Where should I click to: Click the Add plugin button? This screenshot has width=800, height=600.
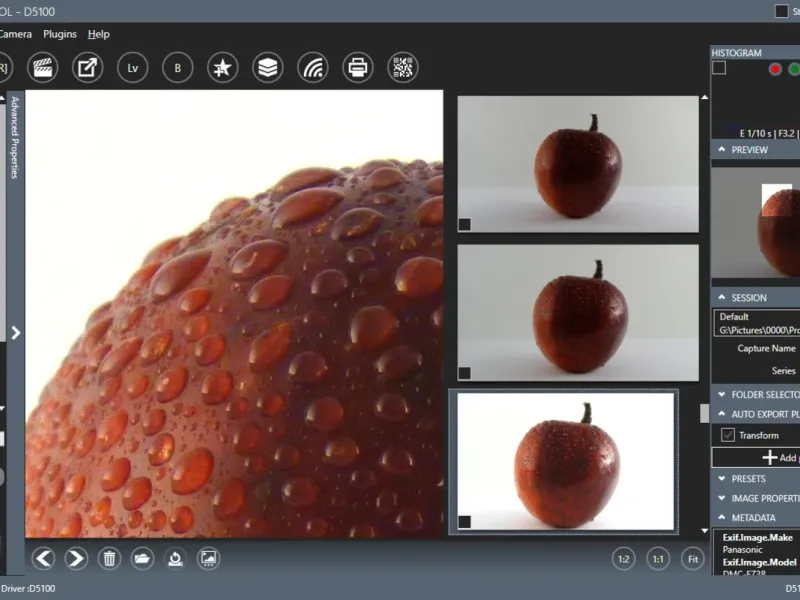pos(756,458)
